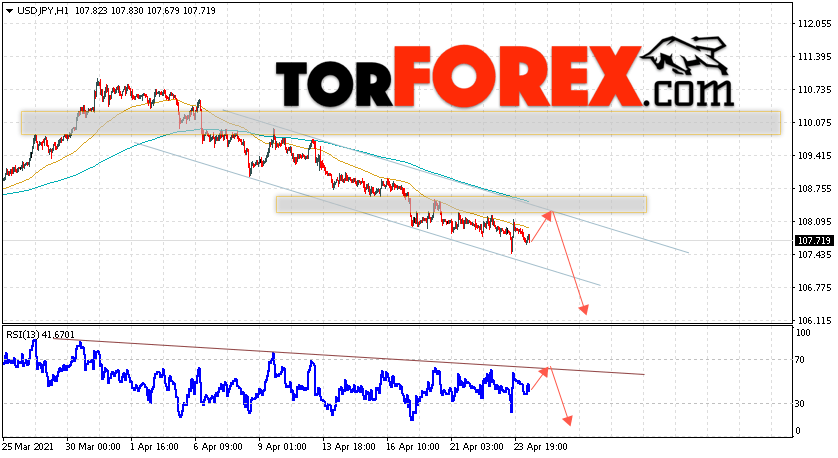
Task: Click the 13 Apr 18:00 time label
Action: pyautogui.click(x=348, y=447)
